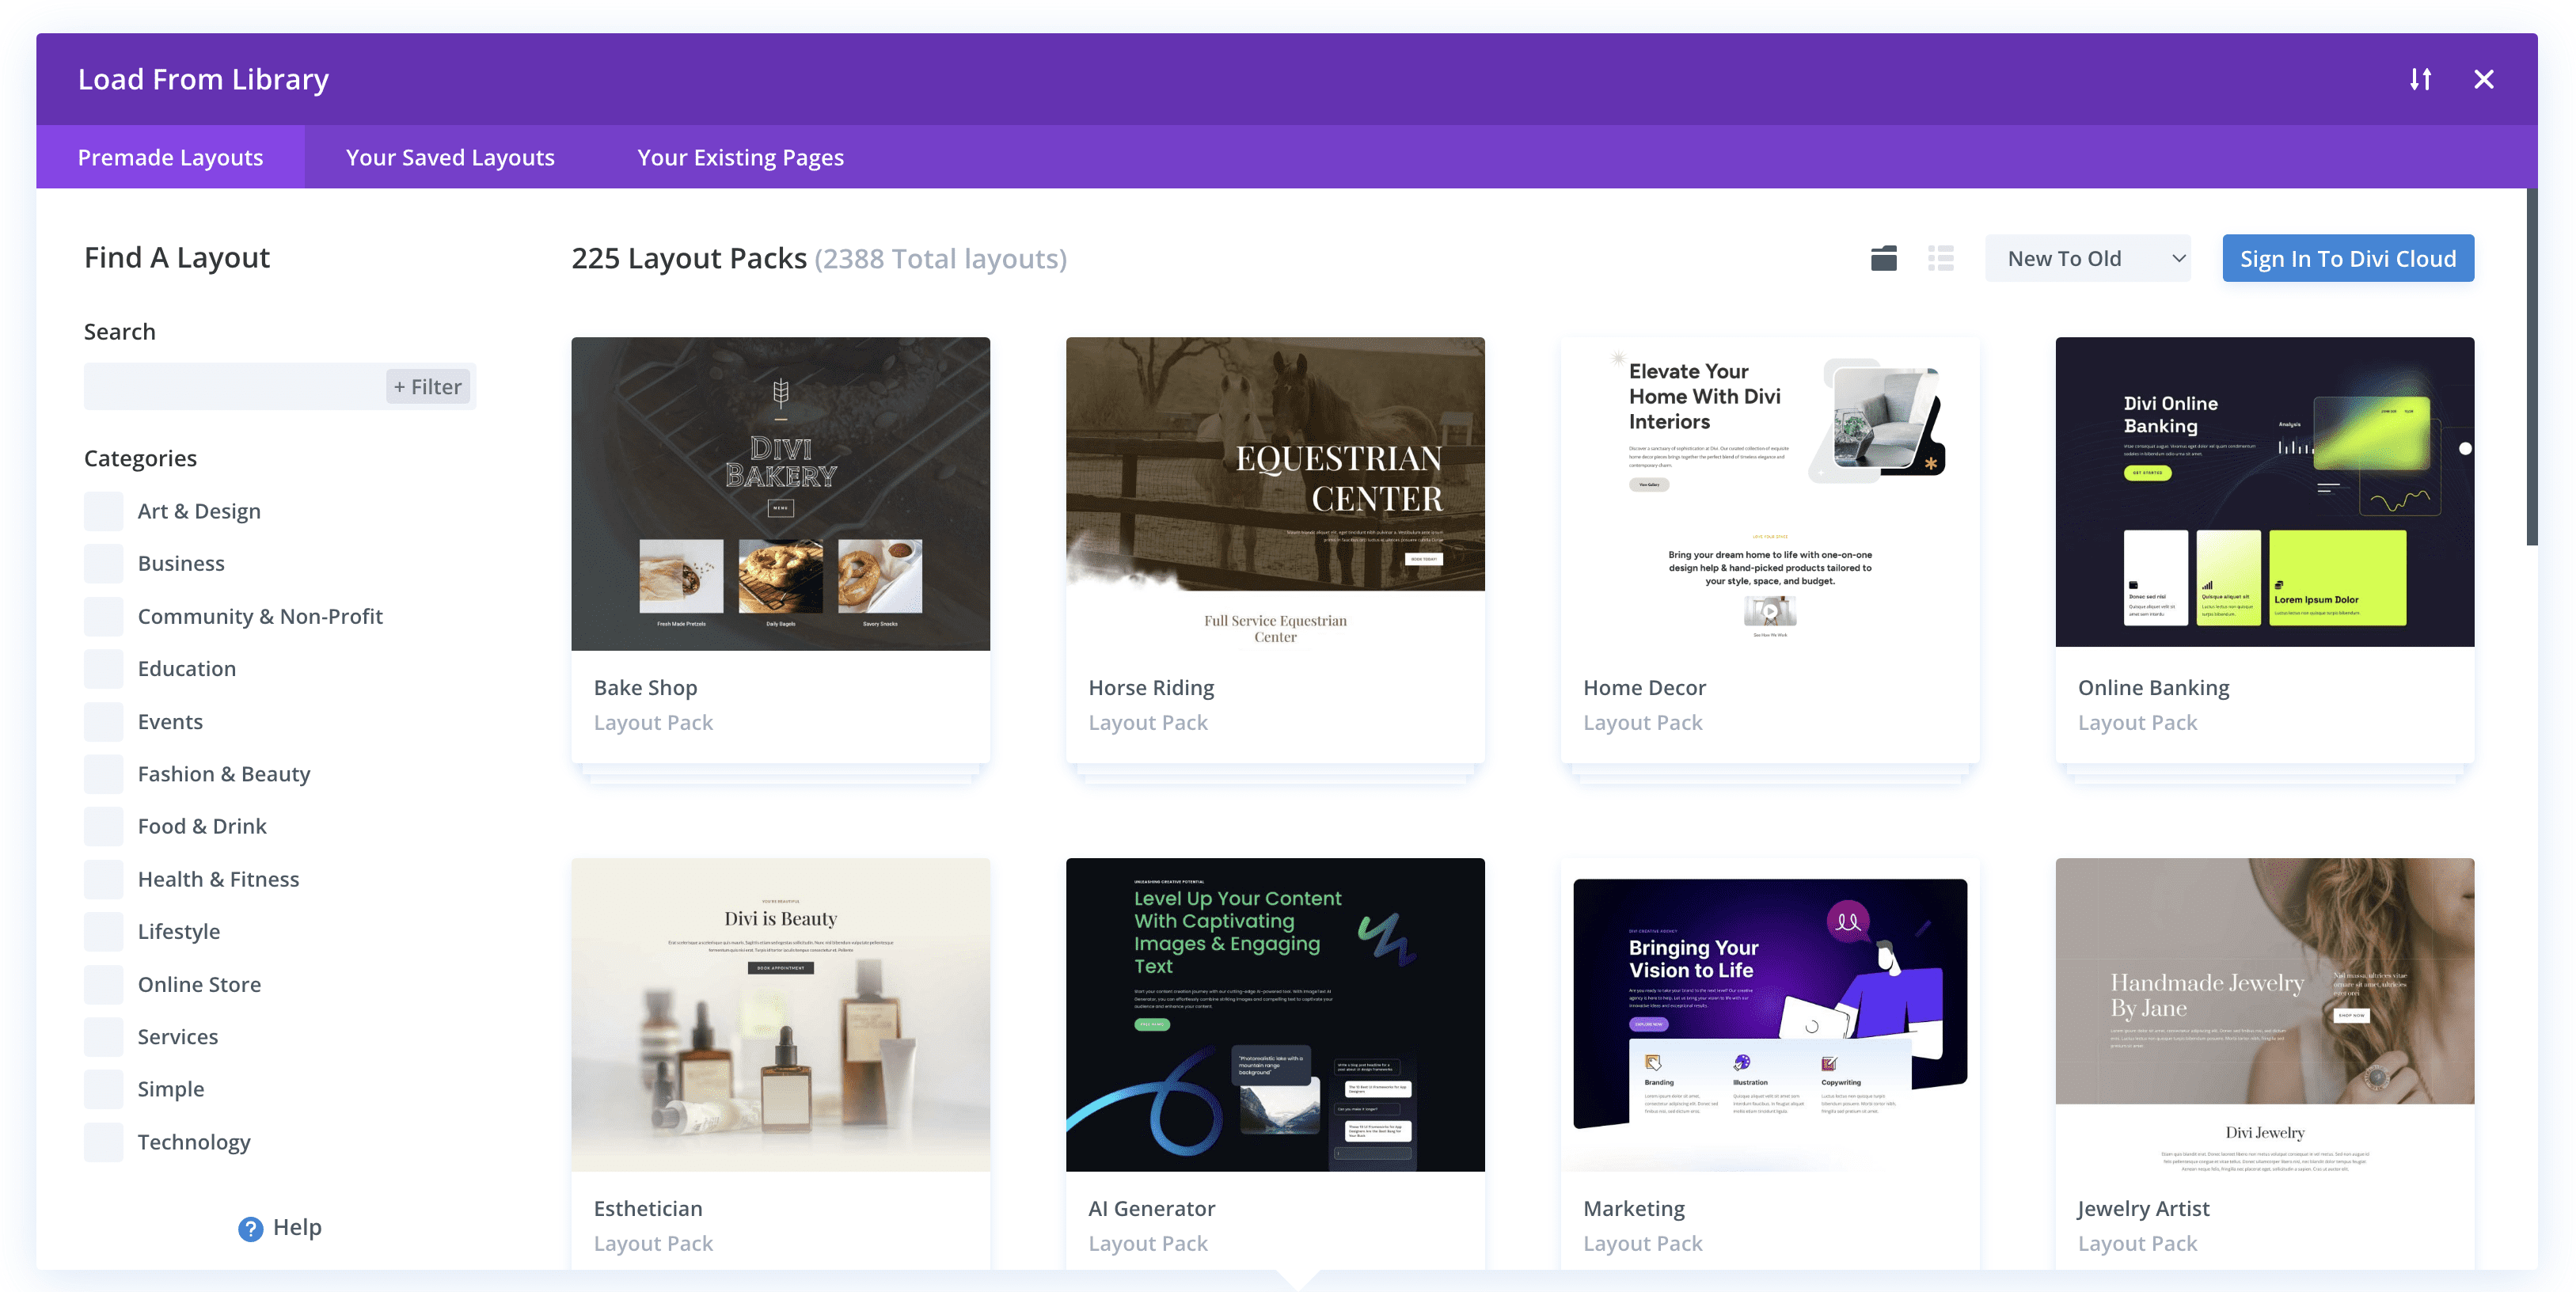Click the Divi Cloud icon button
2576x1292 pixels.
pyautogui.click(x=1884, y=257)
